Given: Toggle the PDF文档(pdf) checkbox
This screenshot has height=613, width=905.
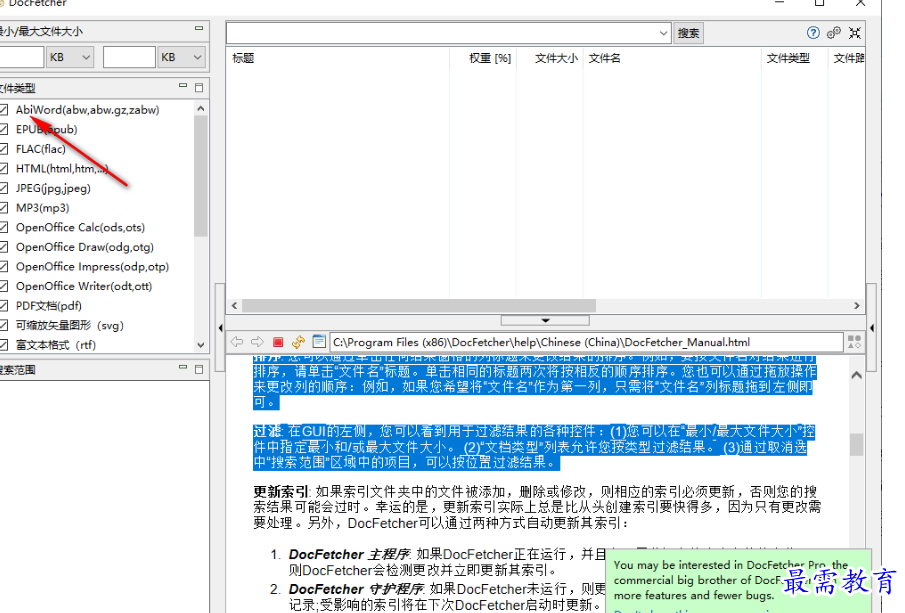Looking at the screenshot, I should coord(5,306).
